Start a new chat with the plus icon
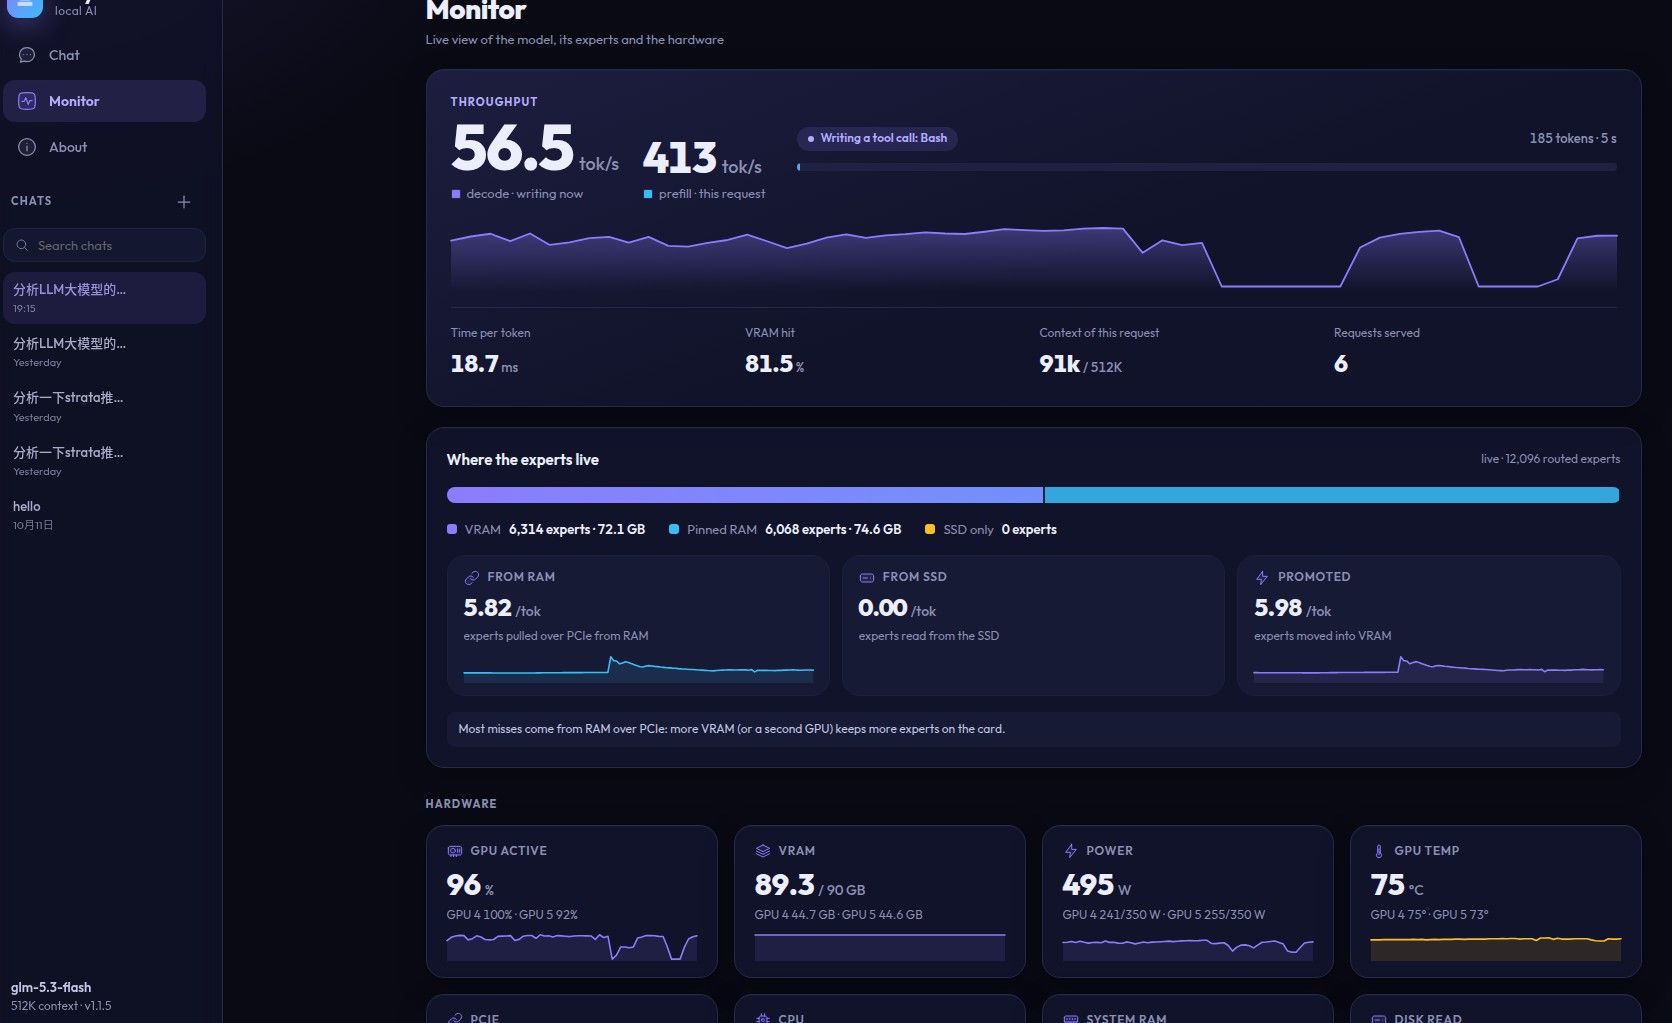Viewport: 1672px width, 1023px height. [184, 202]
